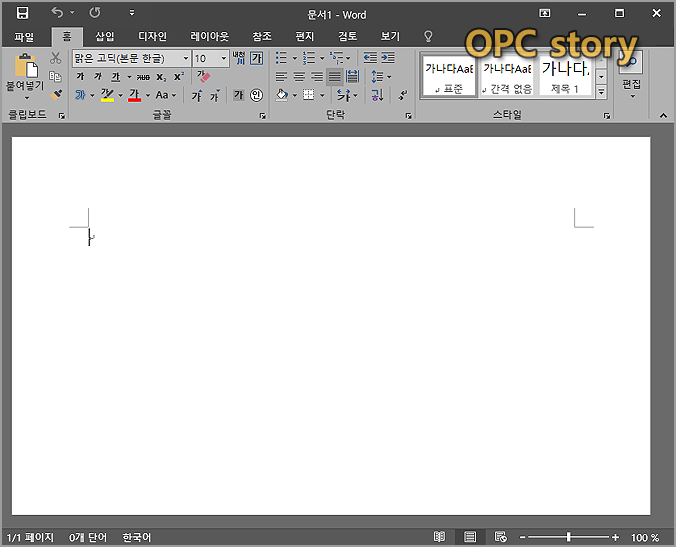The height and width of the screenshot is (547, 676).
Task: Click the enclosed character icon
Action: click(x=257, y=95)
